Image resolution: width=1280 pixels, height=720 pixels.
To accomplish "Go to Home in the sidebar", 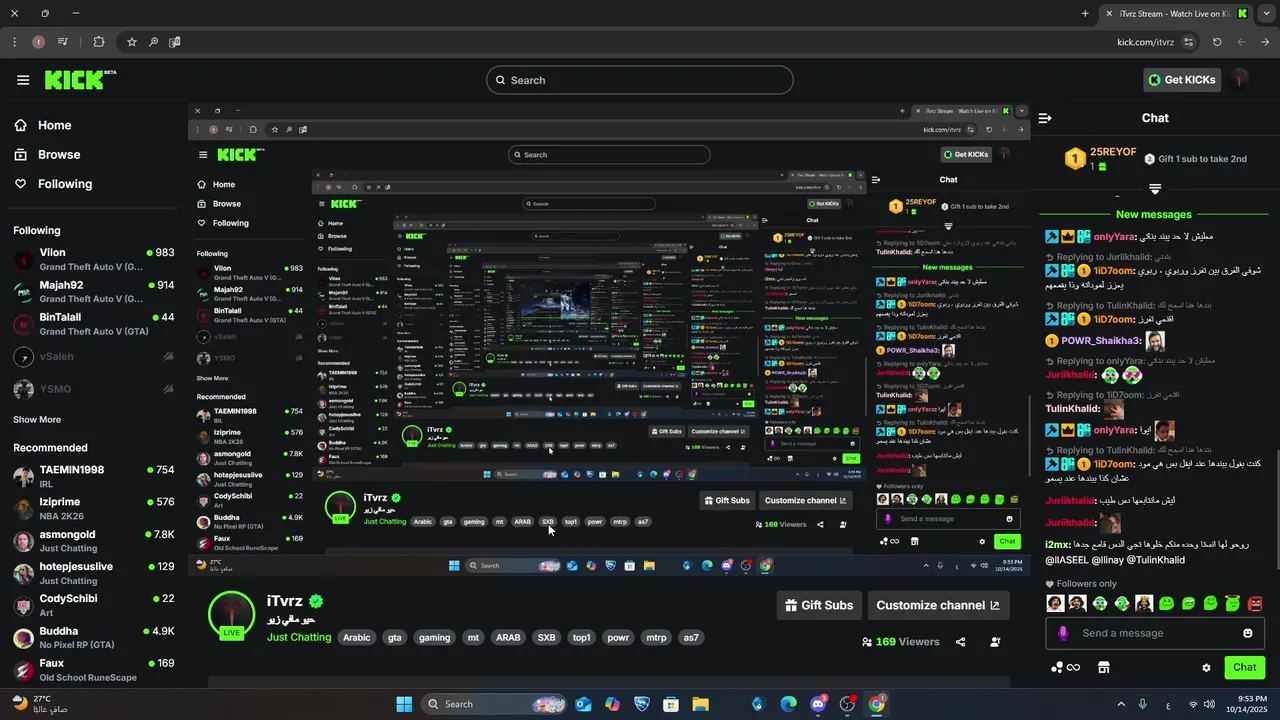I will [43, 125].
